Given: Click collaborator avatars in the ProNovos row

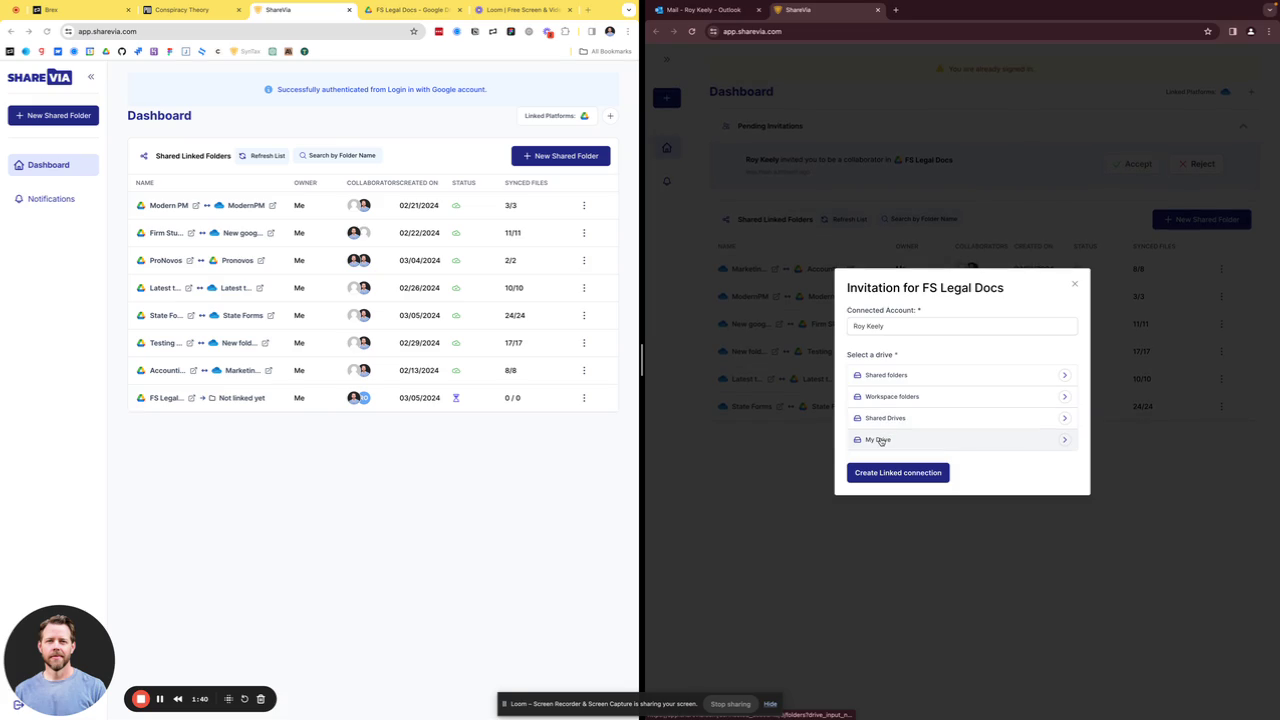Looking at the screenshot, I should tap(358, 261).
